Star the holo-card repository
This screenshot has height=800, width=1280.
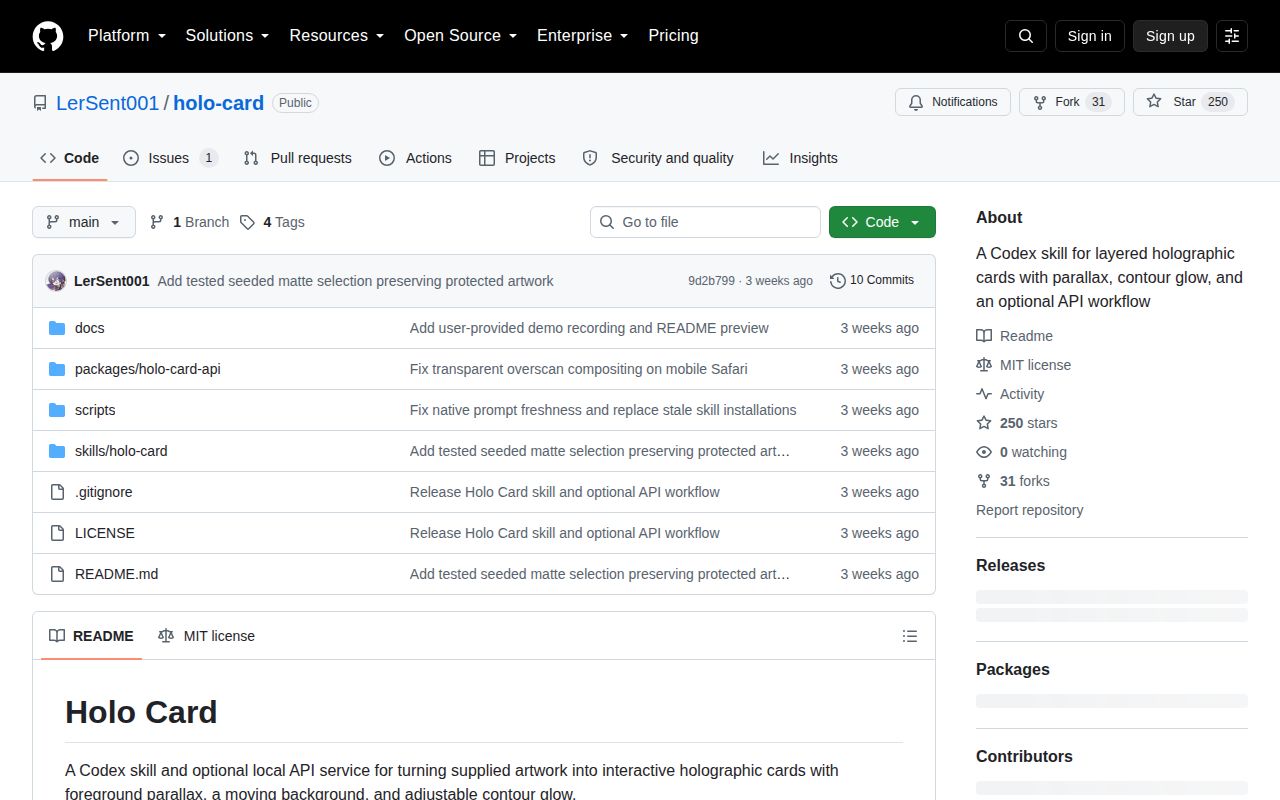tap(1190, 102)
